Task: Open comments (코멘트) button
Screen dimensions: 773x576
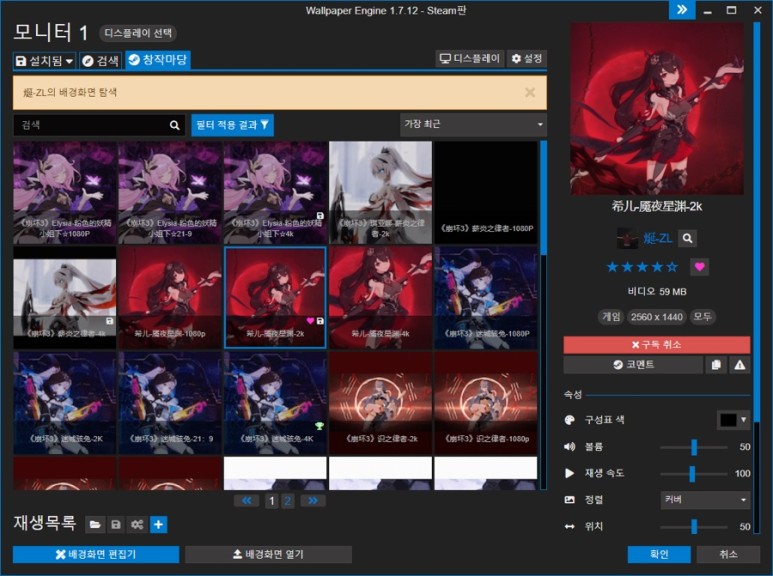Action: click(x=633, y=365)
